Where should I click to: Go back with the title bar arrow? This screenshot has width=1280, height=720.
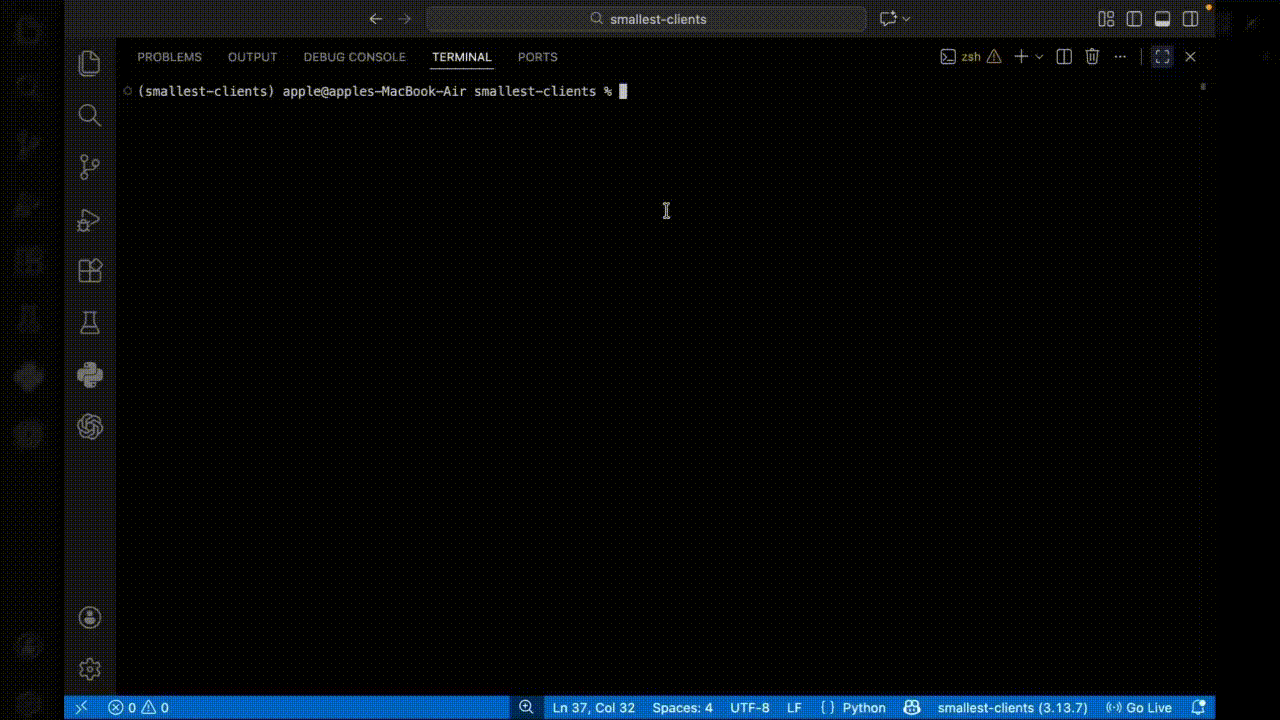[376, 19]
